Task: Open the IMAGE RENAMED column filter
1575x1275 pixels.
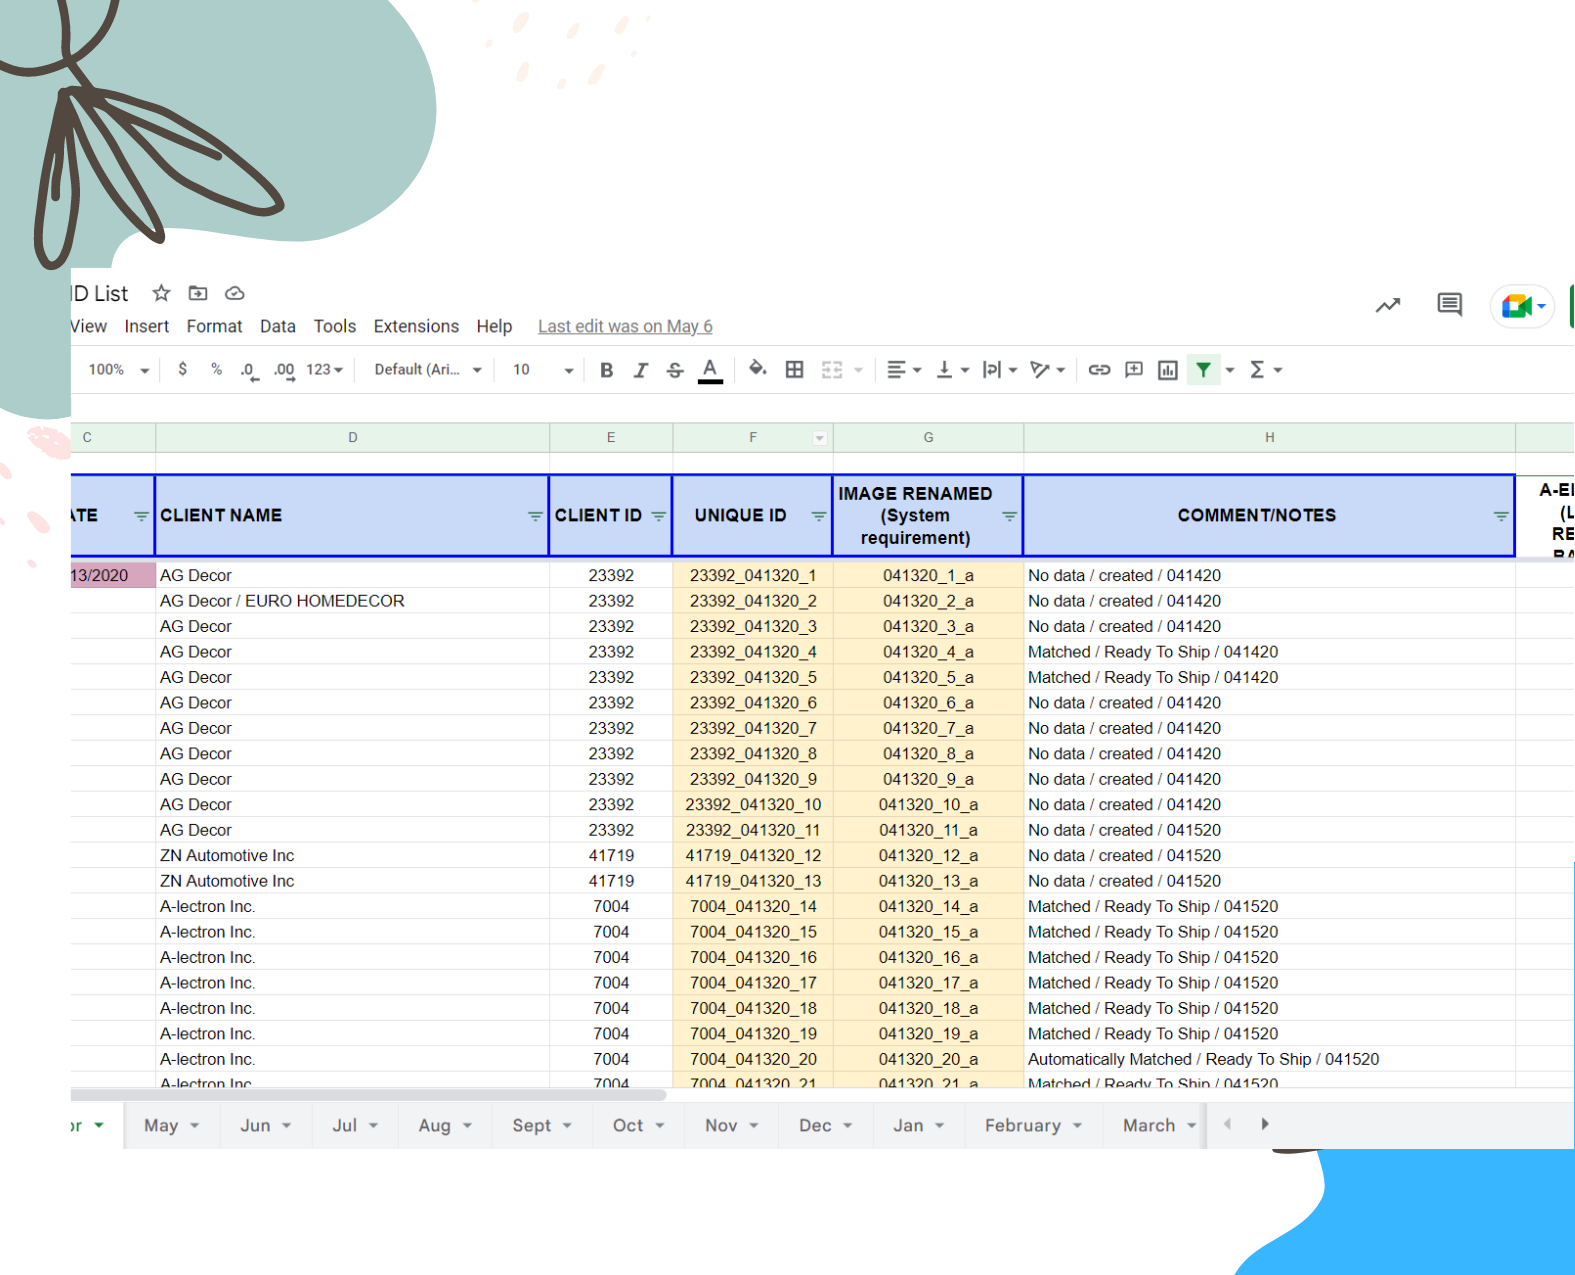Action: click(x=1009, y=516)
